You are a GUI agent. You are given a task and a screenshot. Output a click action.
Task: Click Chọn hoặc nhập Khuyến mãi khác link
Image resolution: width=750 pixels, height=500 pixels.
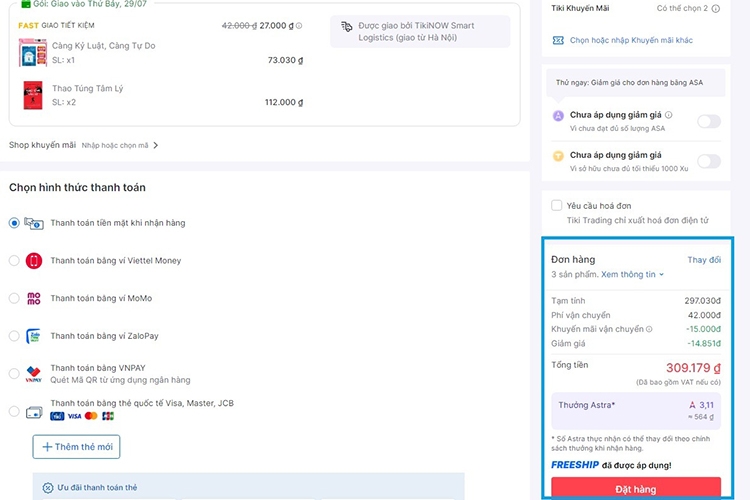pos(631,40)
